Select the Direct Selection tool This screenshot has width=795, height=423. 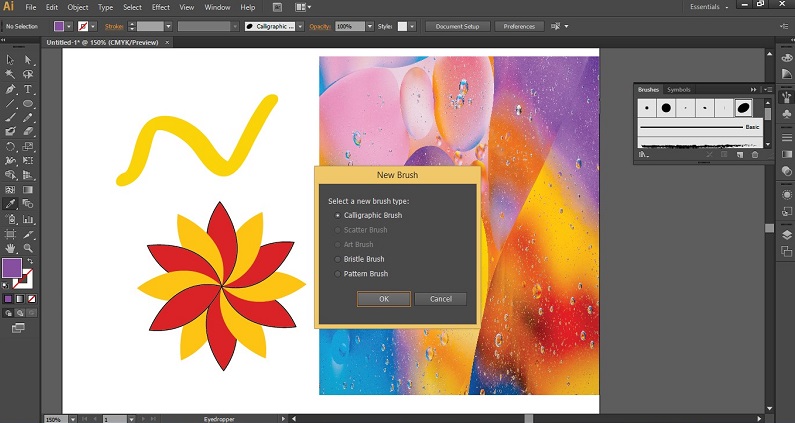28,60
